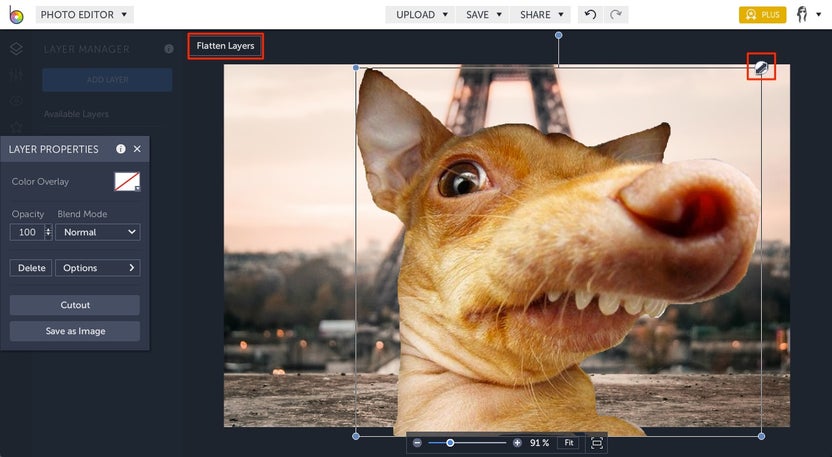Open the Upload menu
The image size is (832, 457).
point(421,15)
